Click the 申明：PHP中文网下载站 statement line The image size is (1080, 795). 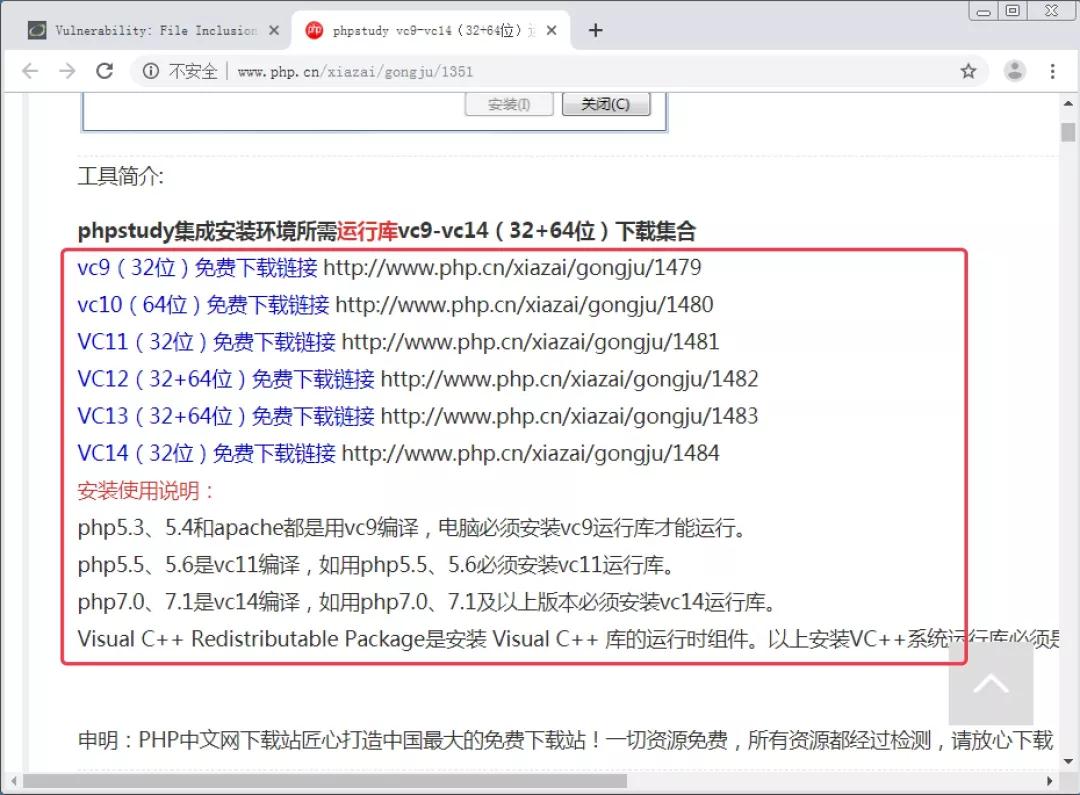tap(565, 741)
